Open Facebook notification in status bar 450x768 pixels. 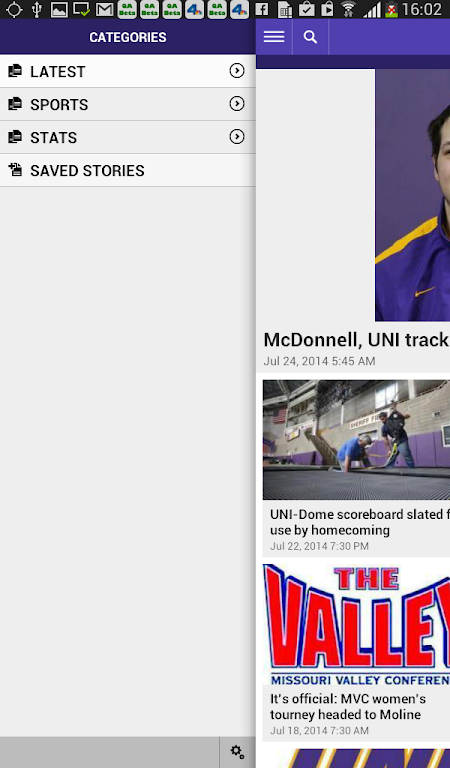pos(261,9)
